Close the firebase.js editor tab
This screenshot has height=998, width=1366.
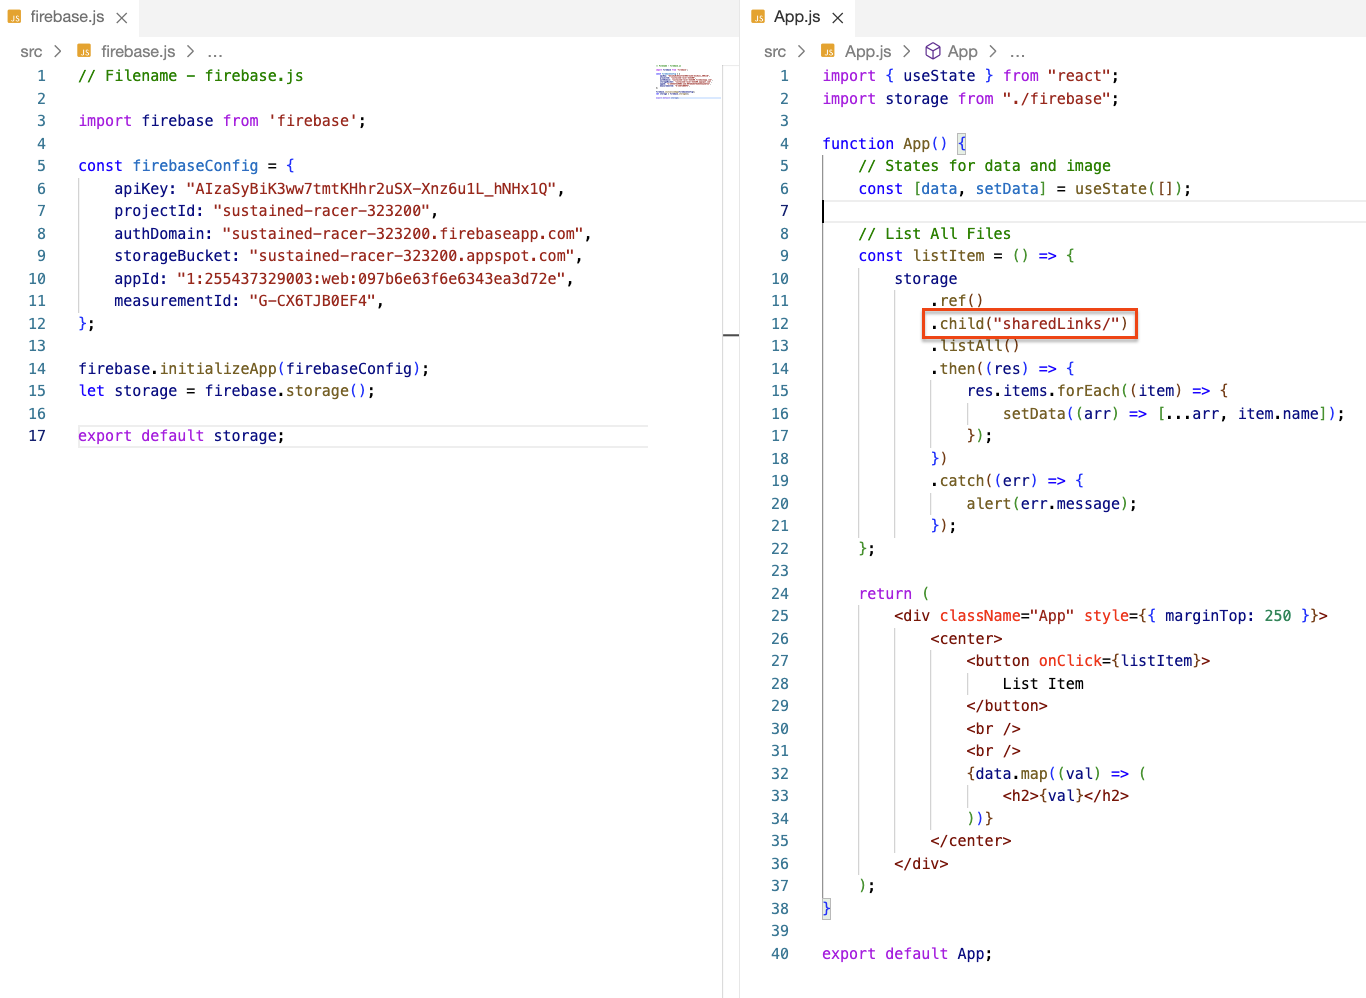(x=121, y=18)
